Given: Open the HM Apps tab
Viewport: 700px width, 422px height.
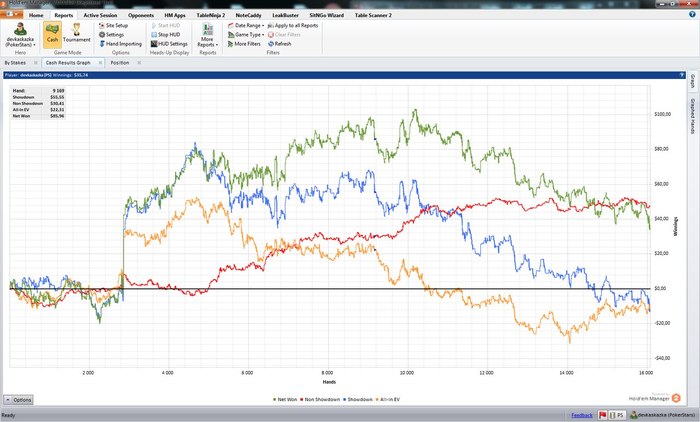Looking at the screenshot, I should click(x=175, y=15).
